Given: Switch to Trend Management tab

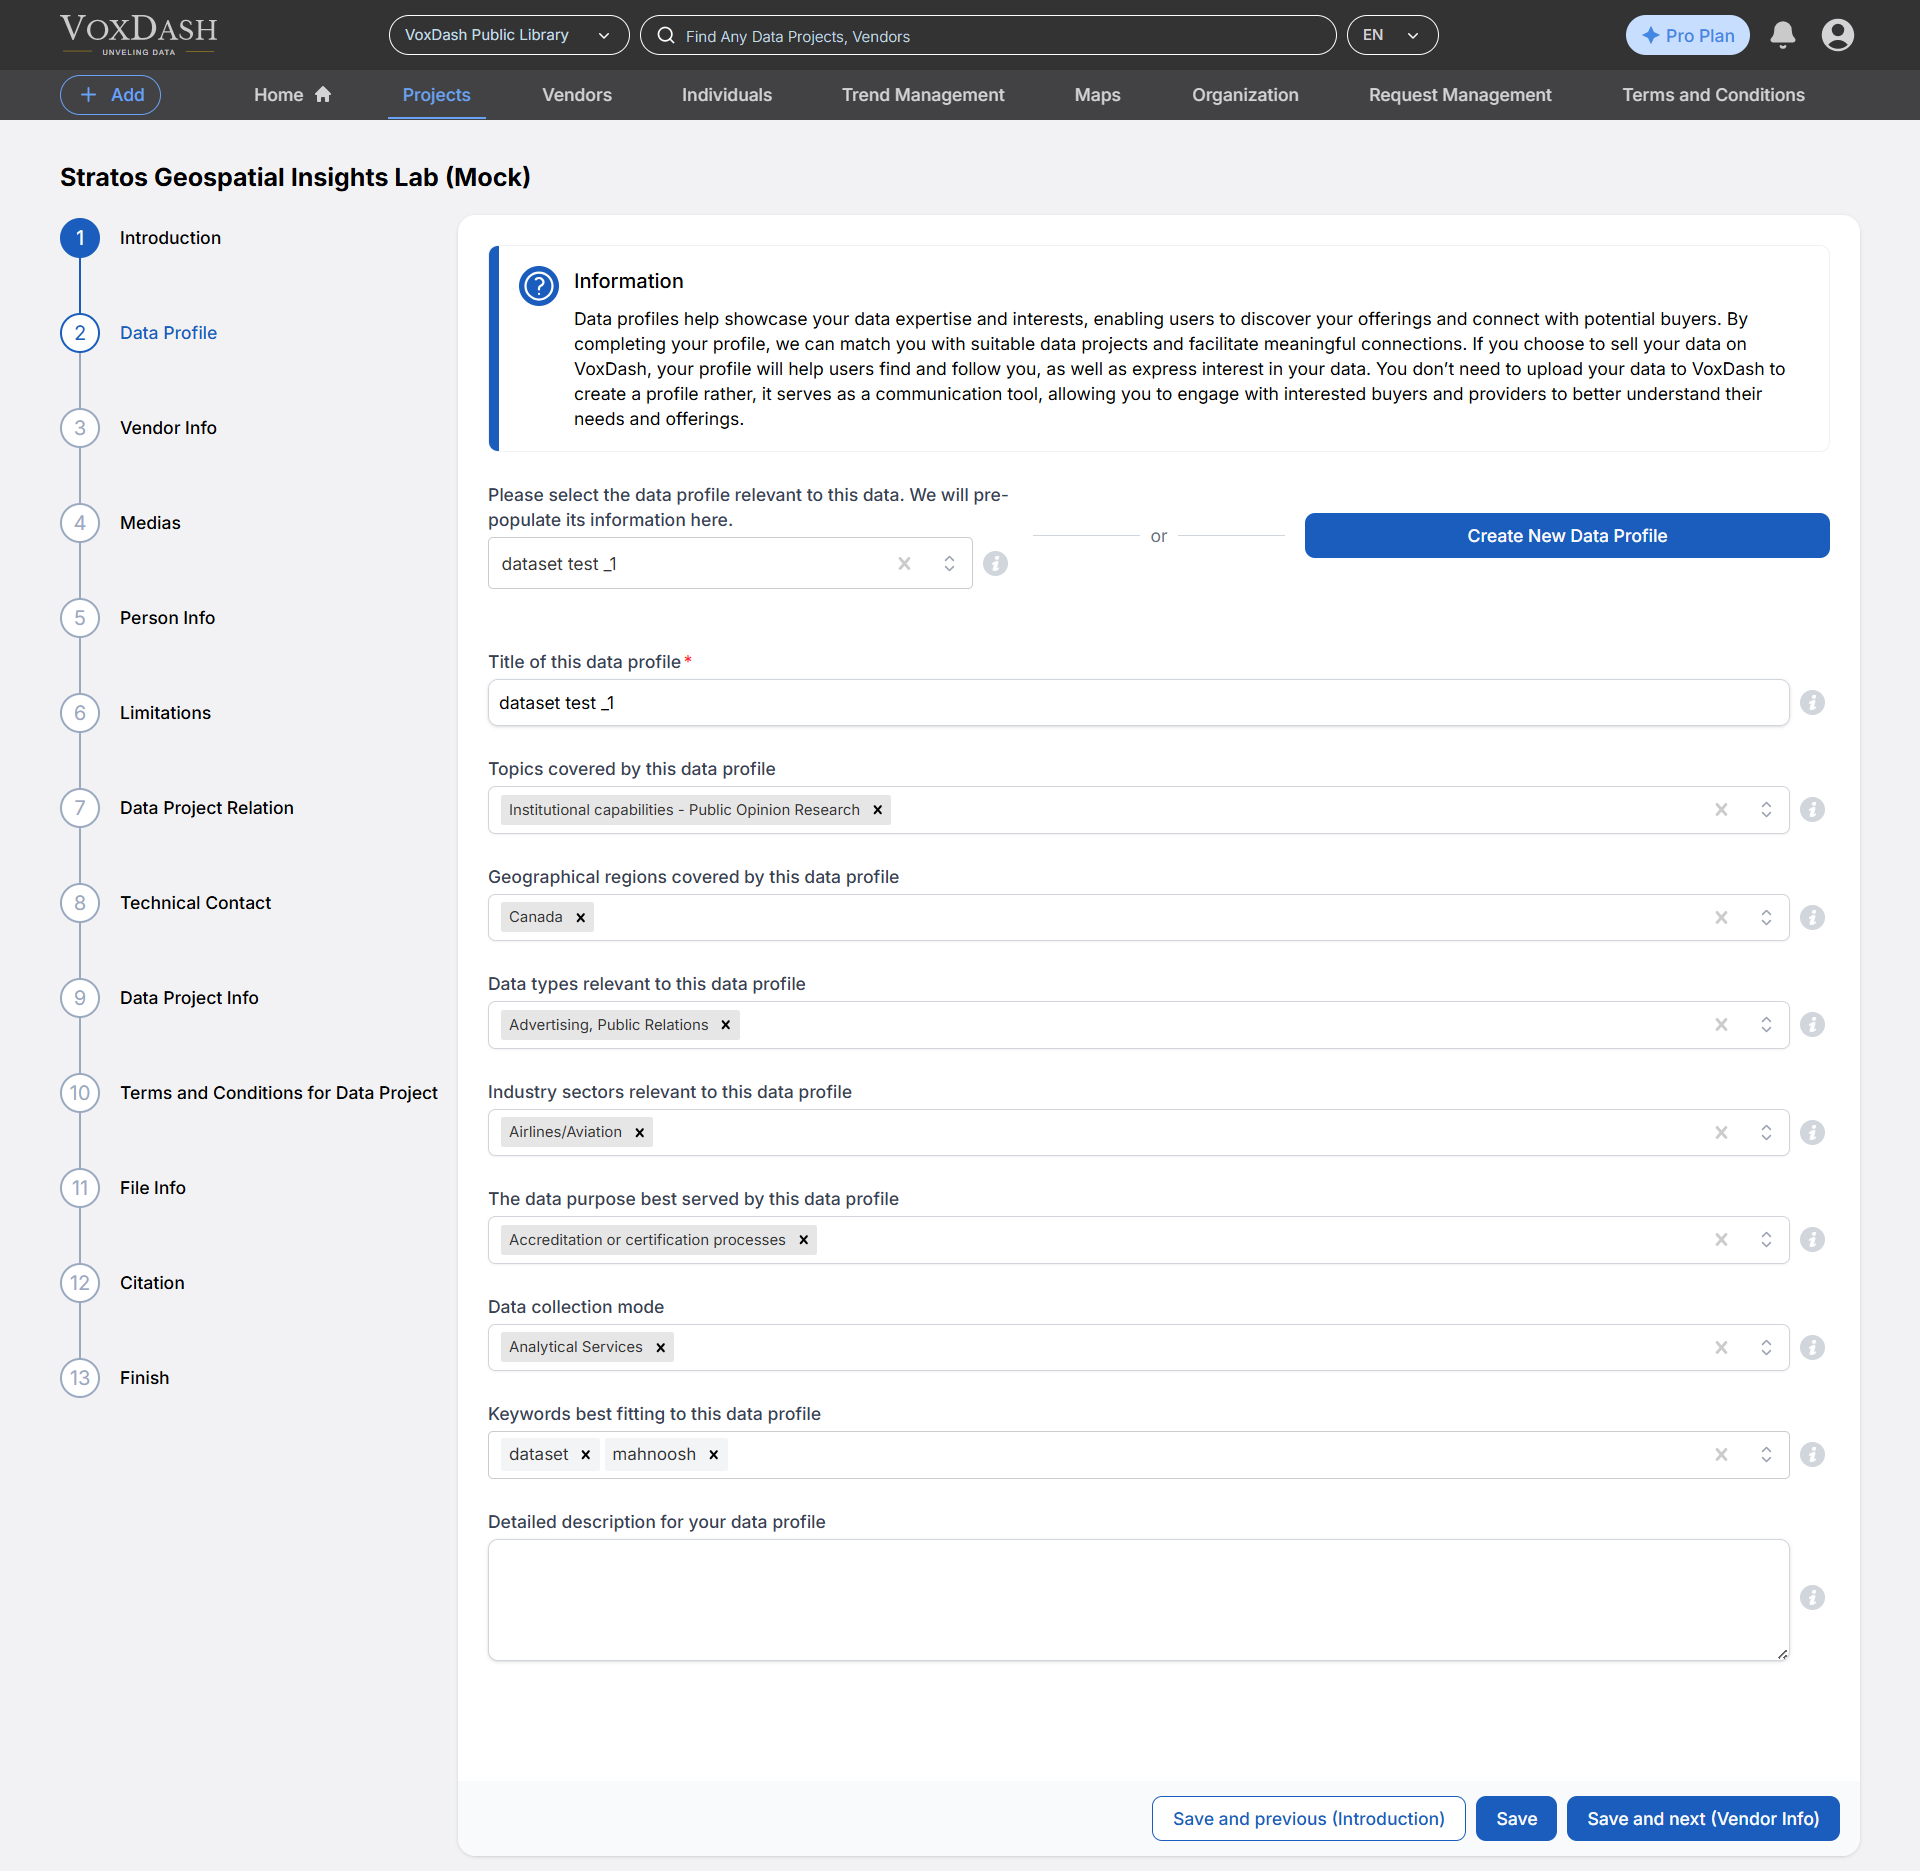Looking at the screenshot, I should (922, 95).
